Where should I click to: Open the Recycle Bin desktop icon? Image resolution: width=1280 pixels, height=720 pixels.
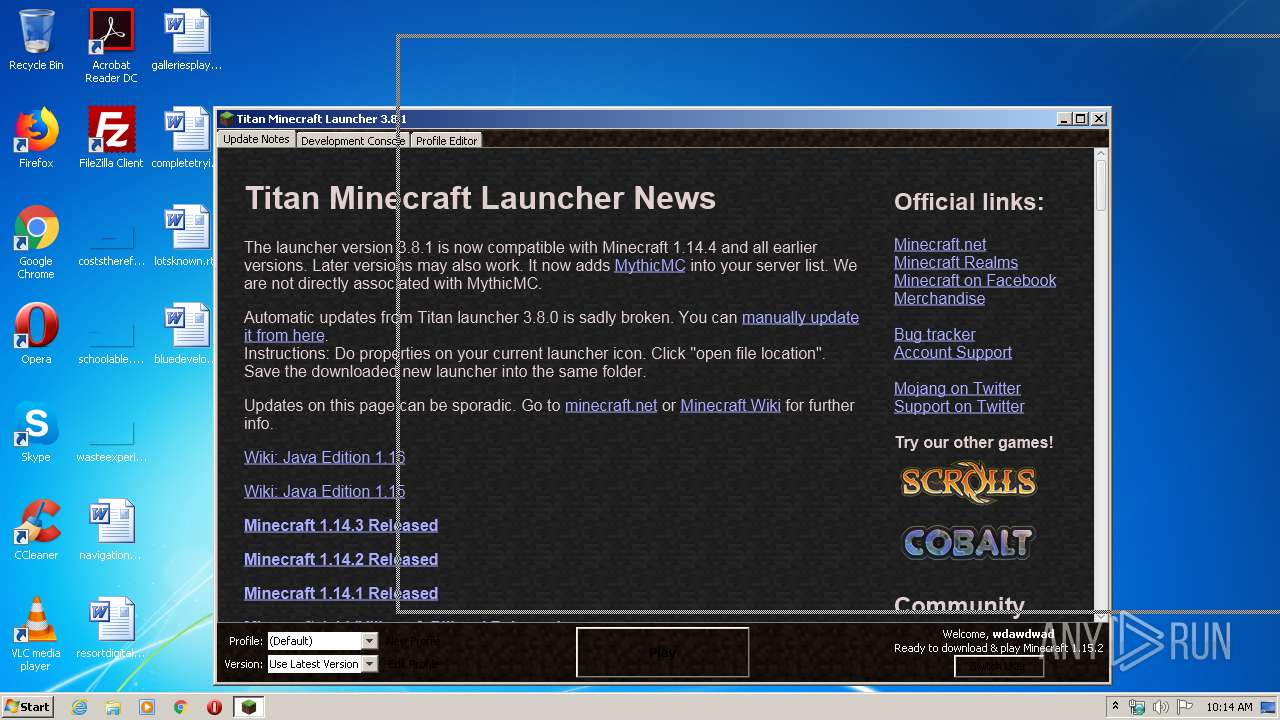pyautogui.click(x=36, y=41)
